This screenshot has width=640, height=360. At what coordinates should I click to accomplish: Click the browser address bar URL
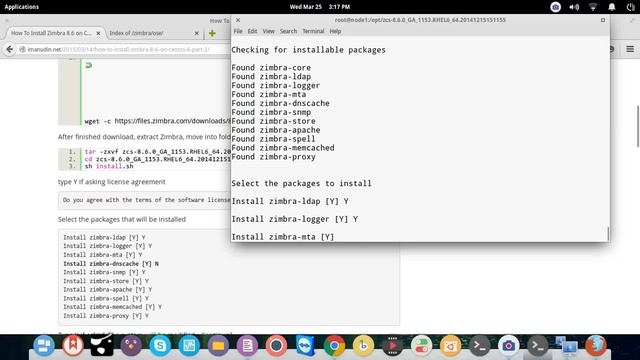pos(118,49)
